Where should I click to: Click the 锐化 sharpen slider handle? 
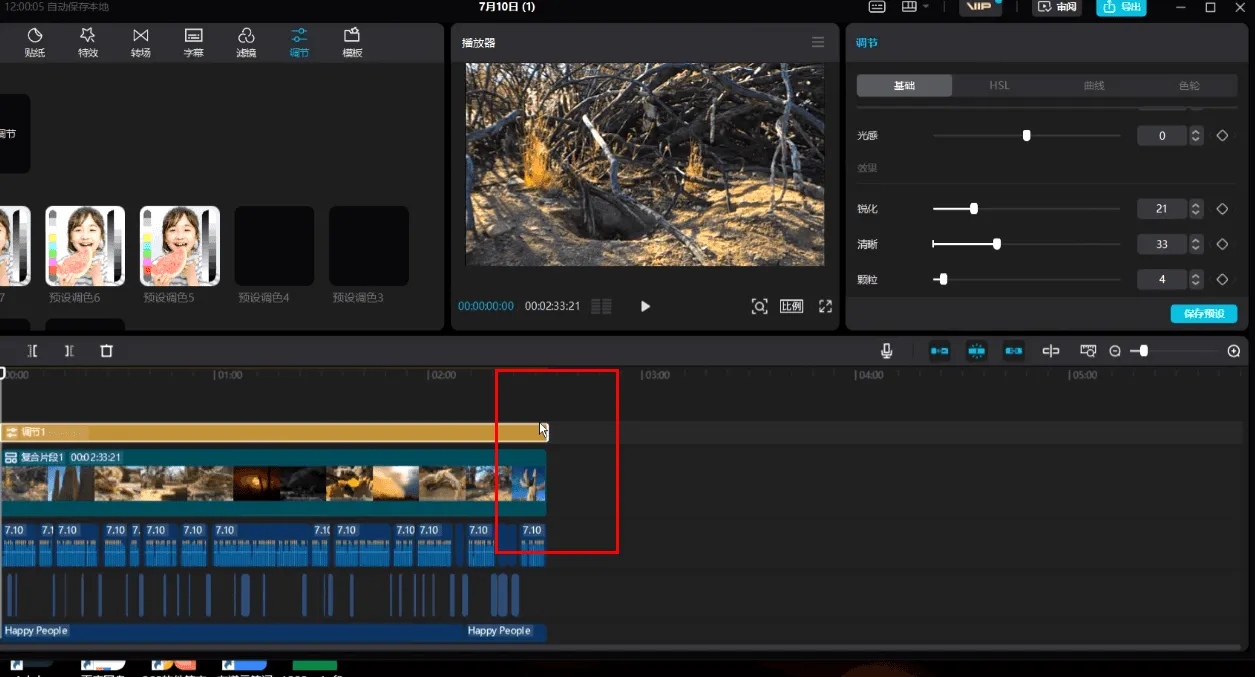coord(973,209)
